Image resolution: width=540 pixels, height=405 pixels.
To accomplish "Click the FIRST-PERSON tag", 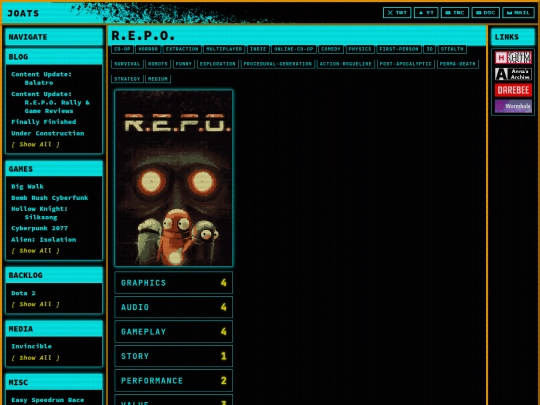I will coord(398,49).
